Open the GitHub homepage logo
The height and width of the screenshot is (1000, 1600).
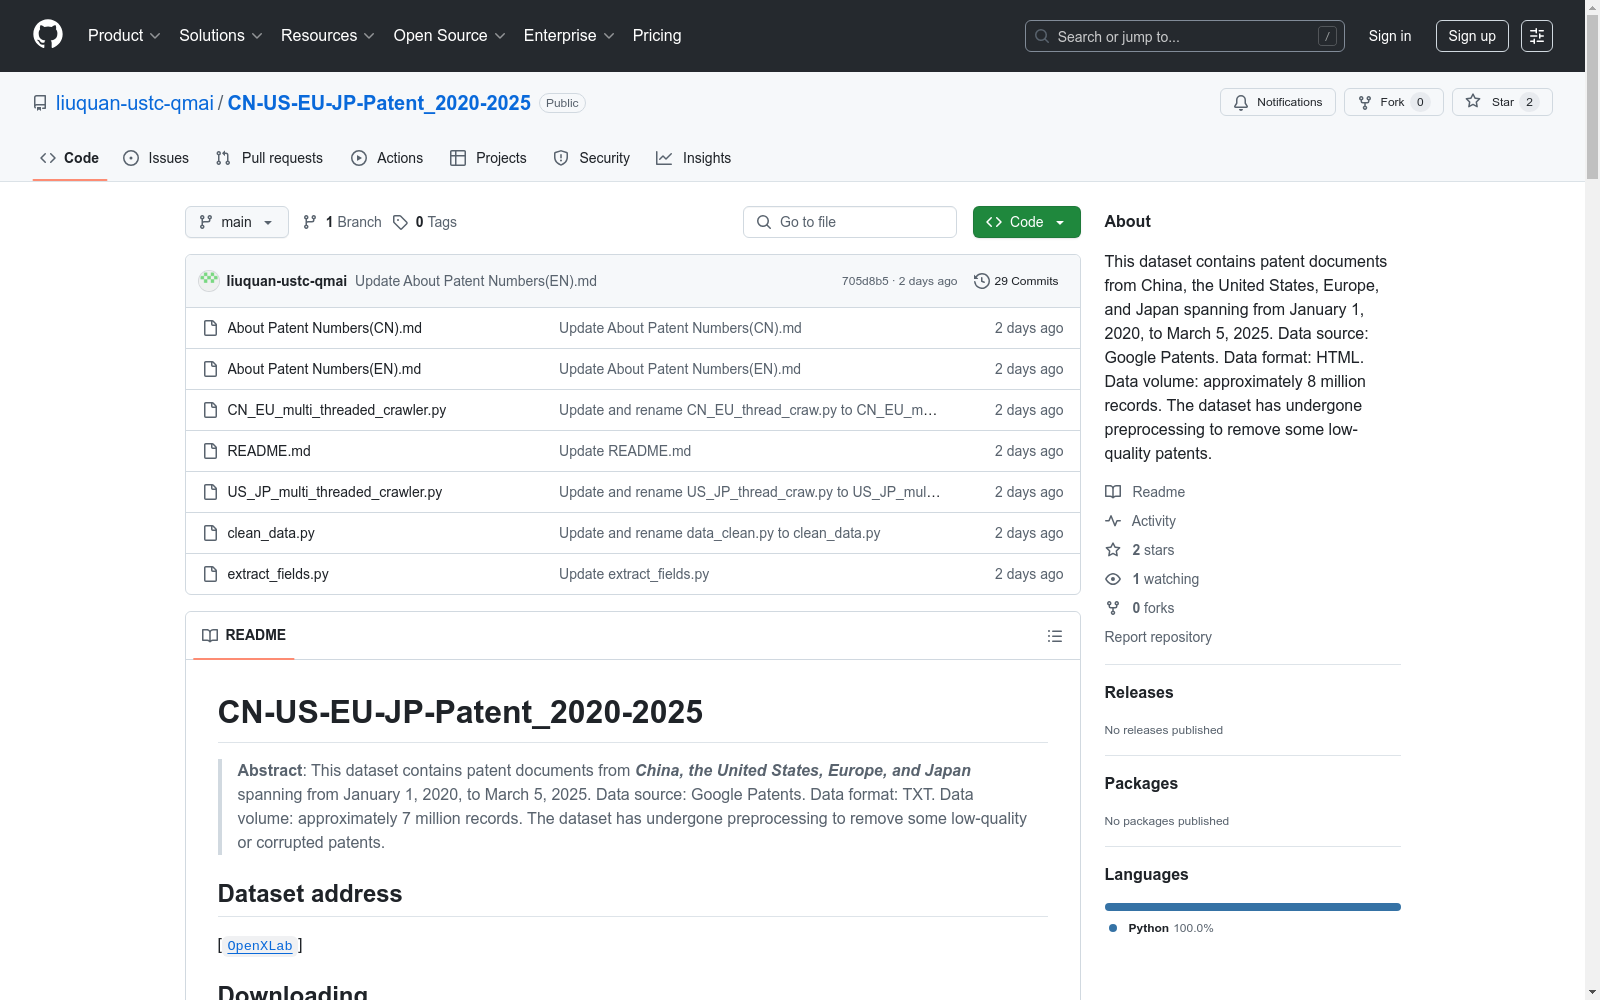coord(48,35)
